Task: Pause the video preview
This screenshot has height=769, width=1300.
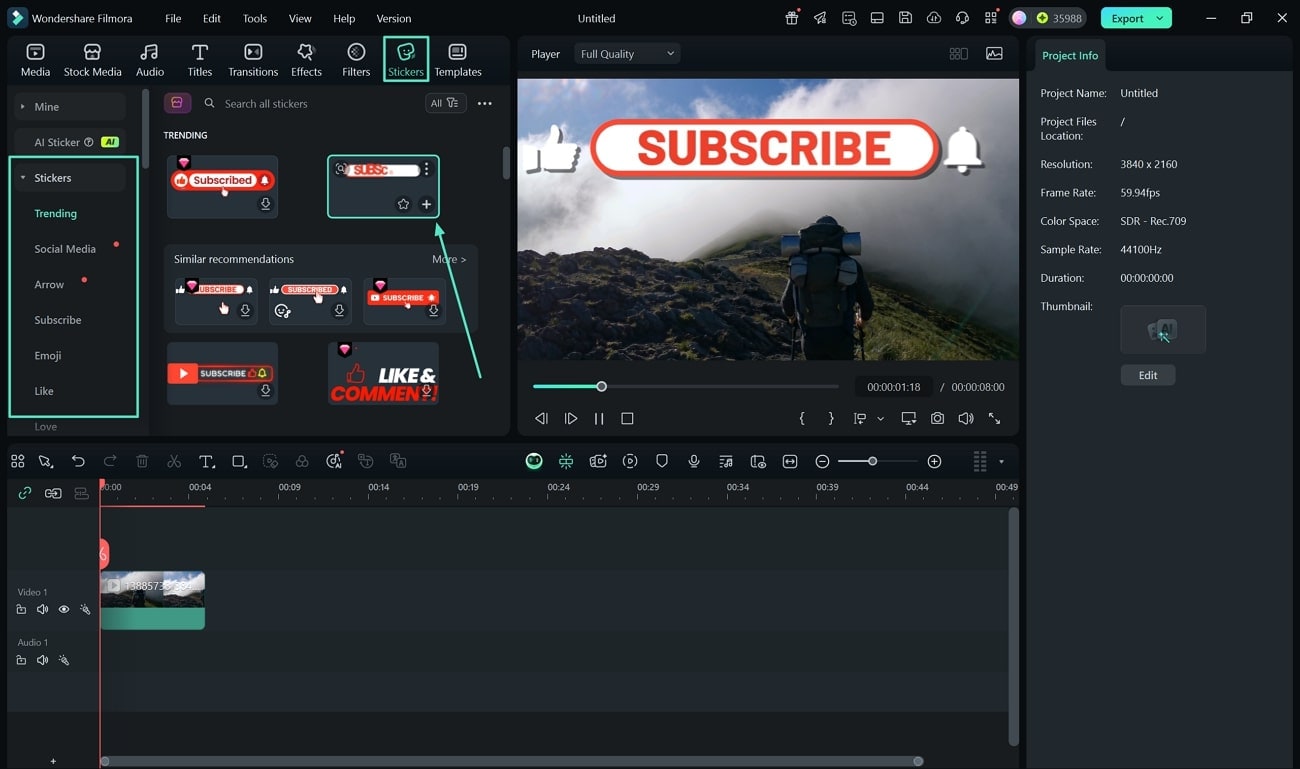Action: [599, 418]
